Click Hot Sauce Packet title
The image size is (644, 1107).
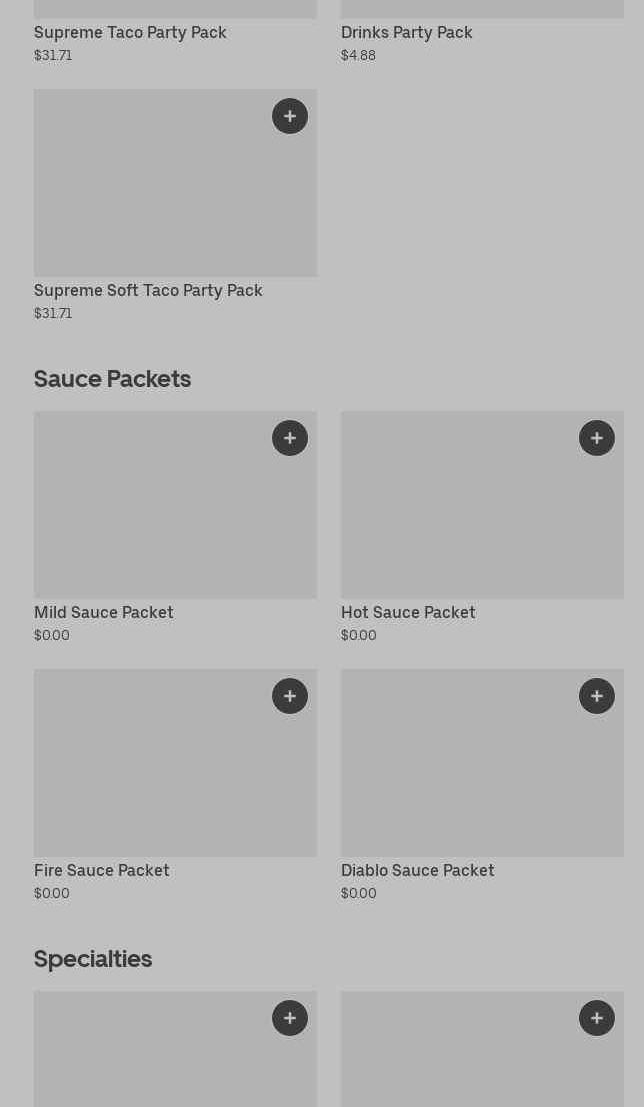[x=408, y=613]
